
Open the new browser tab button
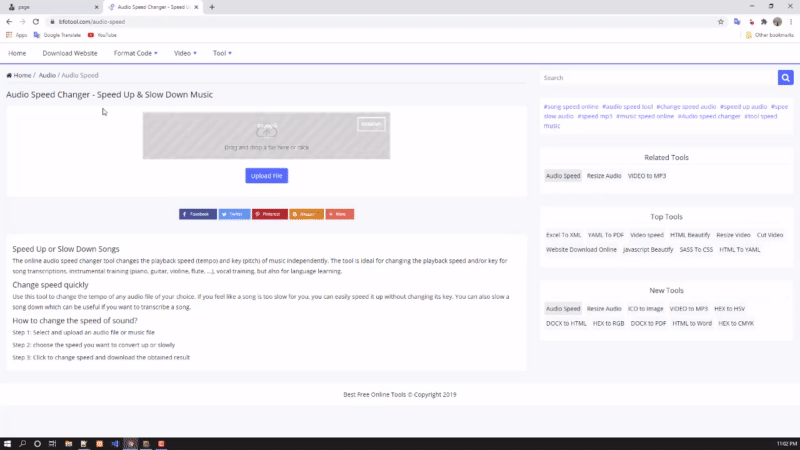(212, 7)
